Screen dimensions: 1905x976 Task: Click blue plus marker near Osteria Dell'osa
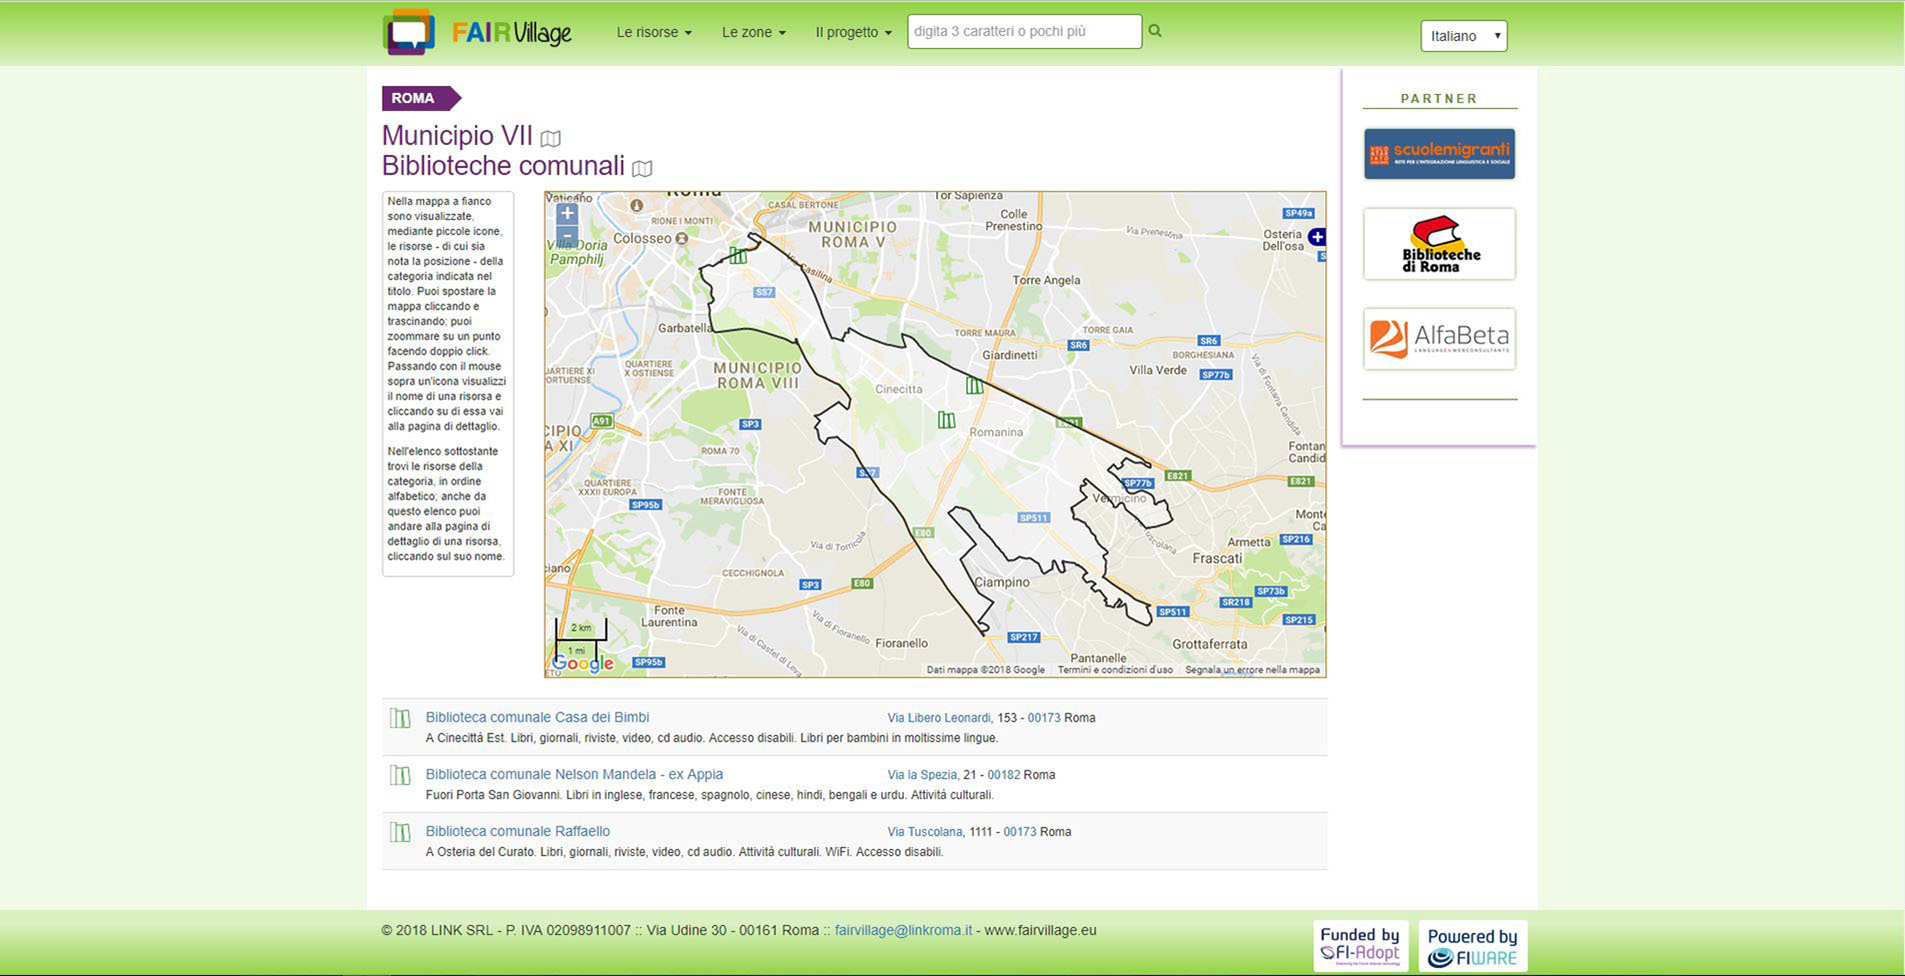click(1317, 237)
